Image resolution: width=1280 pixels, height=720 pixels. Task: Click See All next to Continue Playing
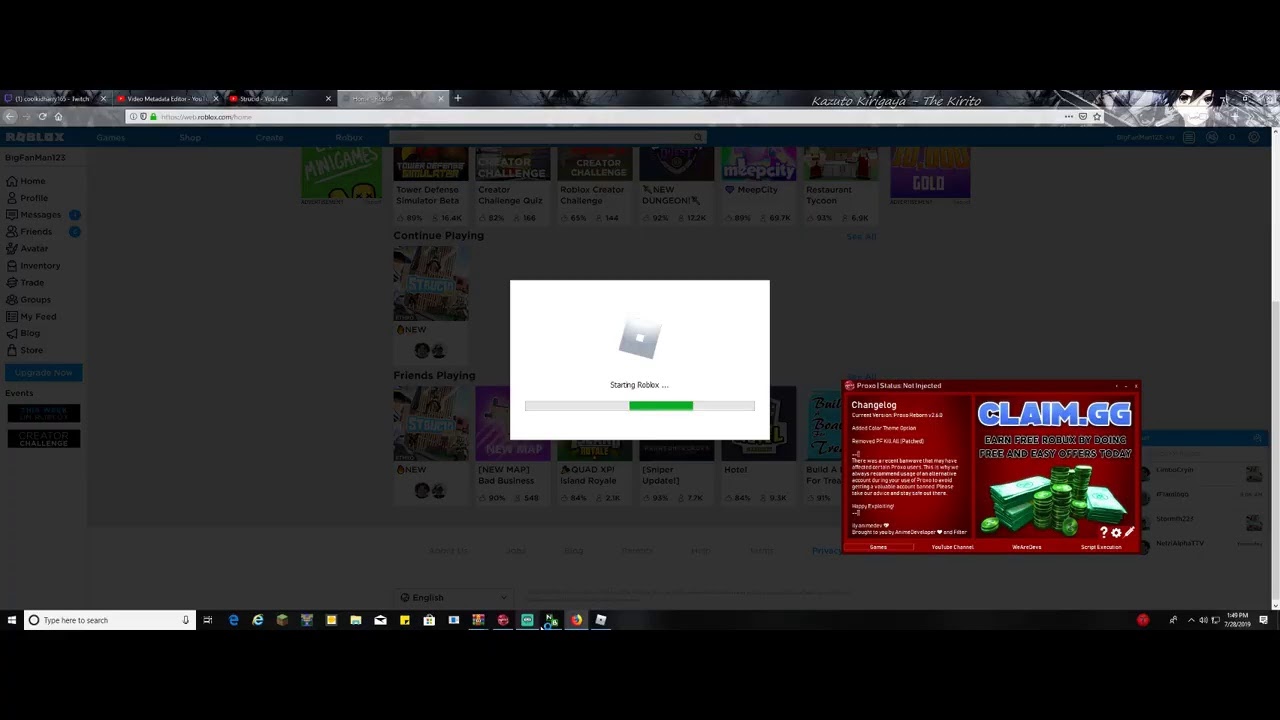coord(860,237)
